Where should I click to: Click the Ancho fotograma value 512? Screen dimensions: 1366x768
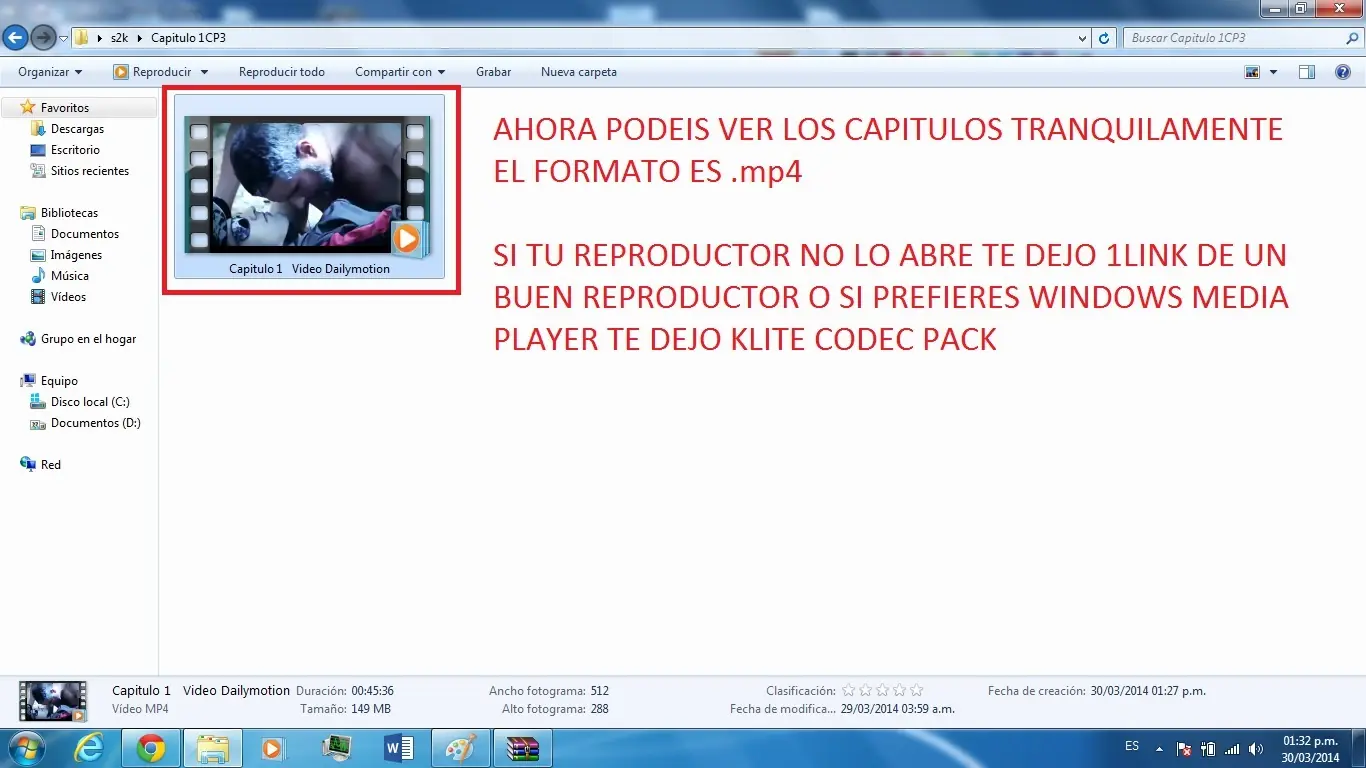(600, 691)
